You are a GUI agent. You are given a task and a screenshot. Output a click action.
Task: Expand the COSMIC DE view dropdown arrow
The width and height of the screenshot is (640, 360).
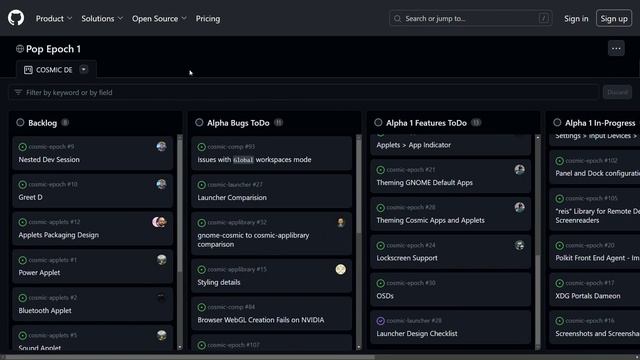click(x=84, y=69)
